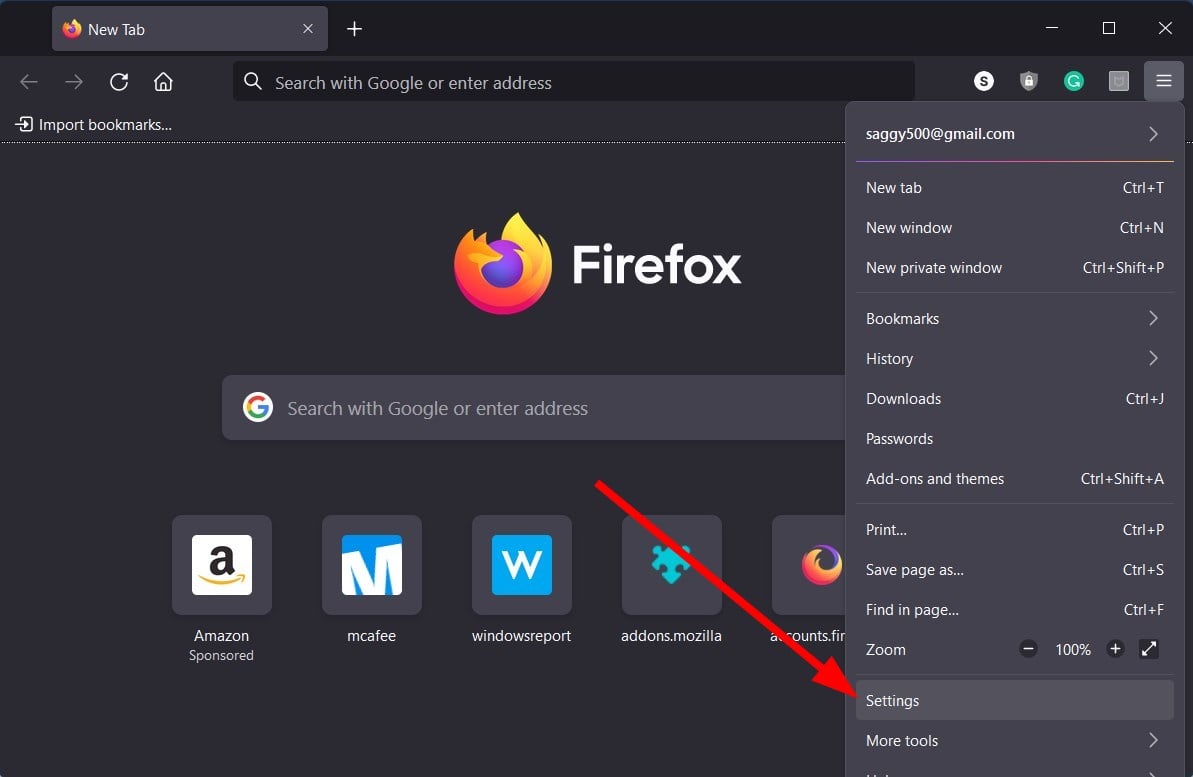The height and width of the screenshot is (777, 1193).
Task: Open the Home page via home icon
Action: click(x=163, y=81)
